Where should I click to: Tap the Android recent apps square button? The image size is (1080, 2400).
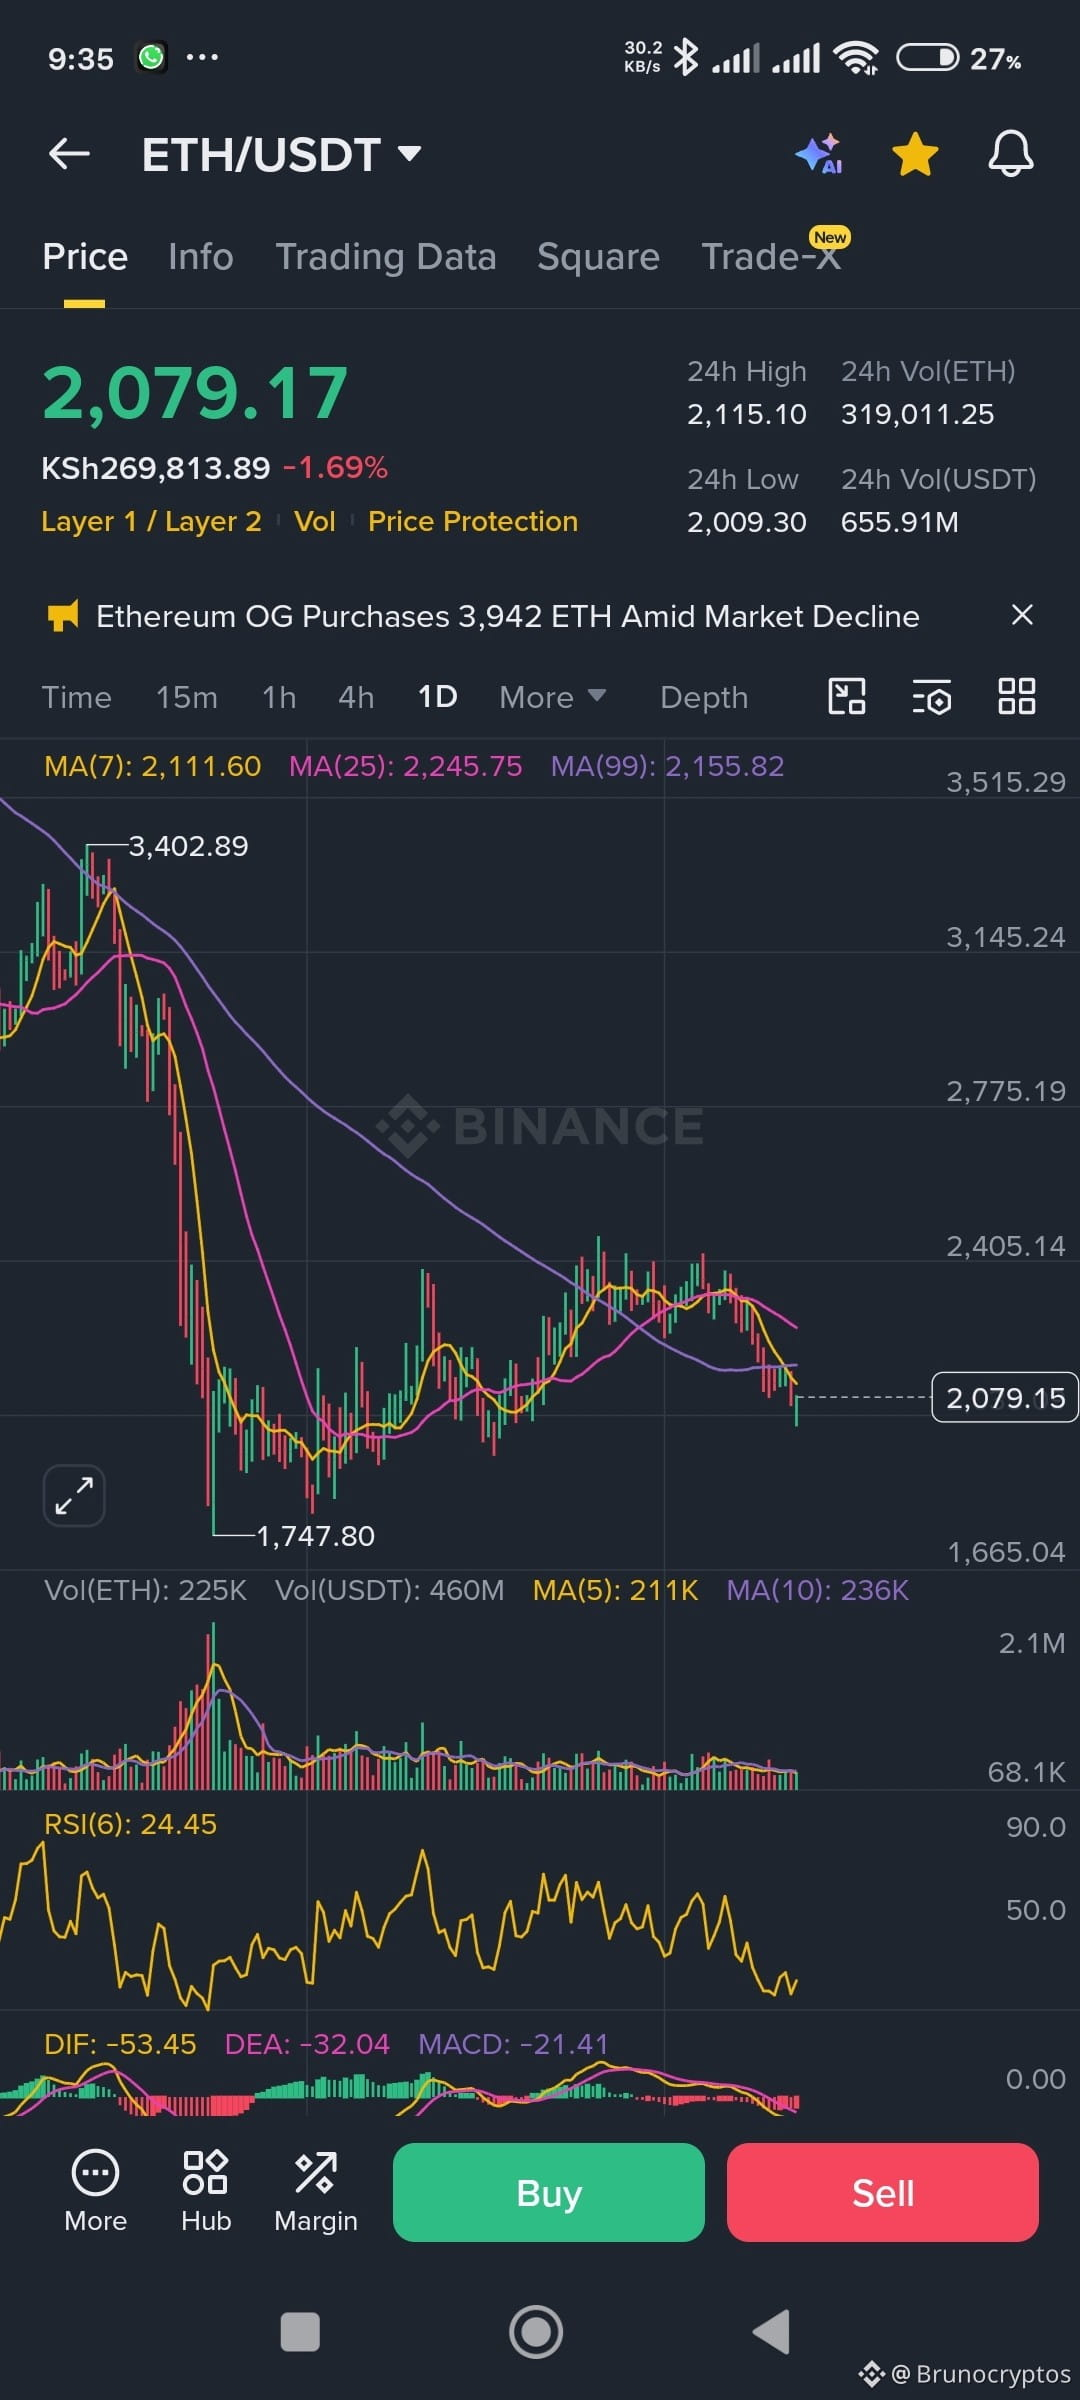click(300, 2332)
